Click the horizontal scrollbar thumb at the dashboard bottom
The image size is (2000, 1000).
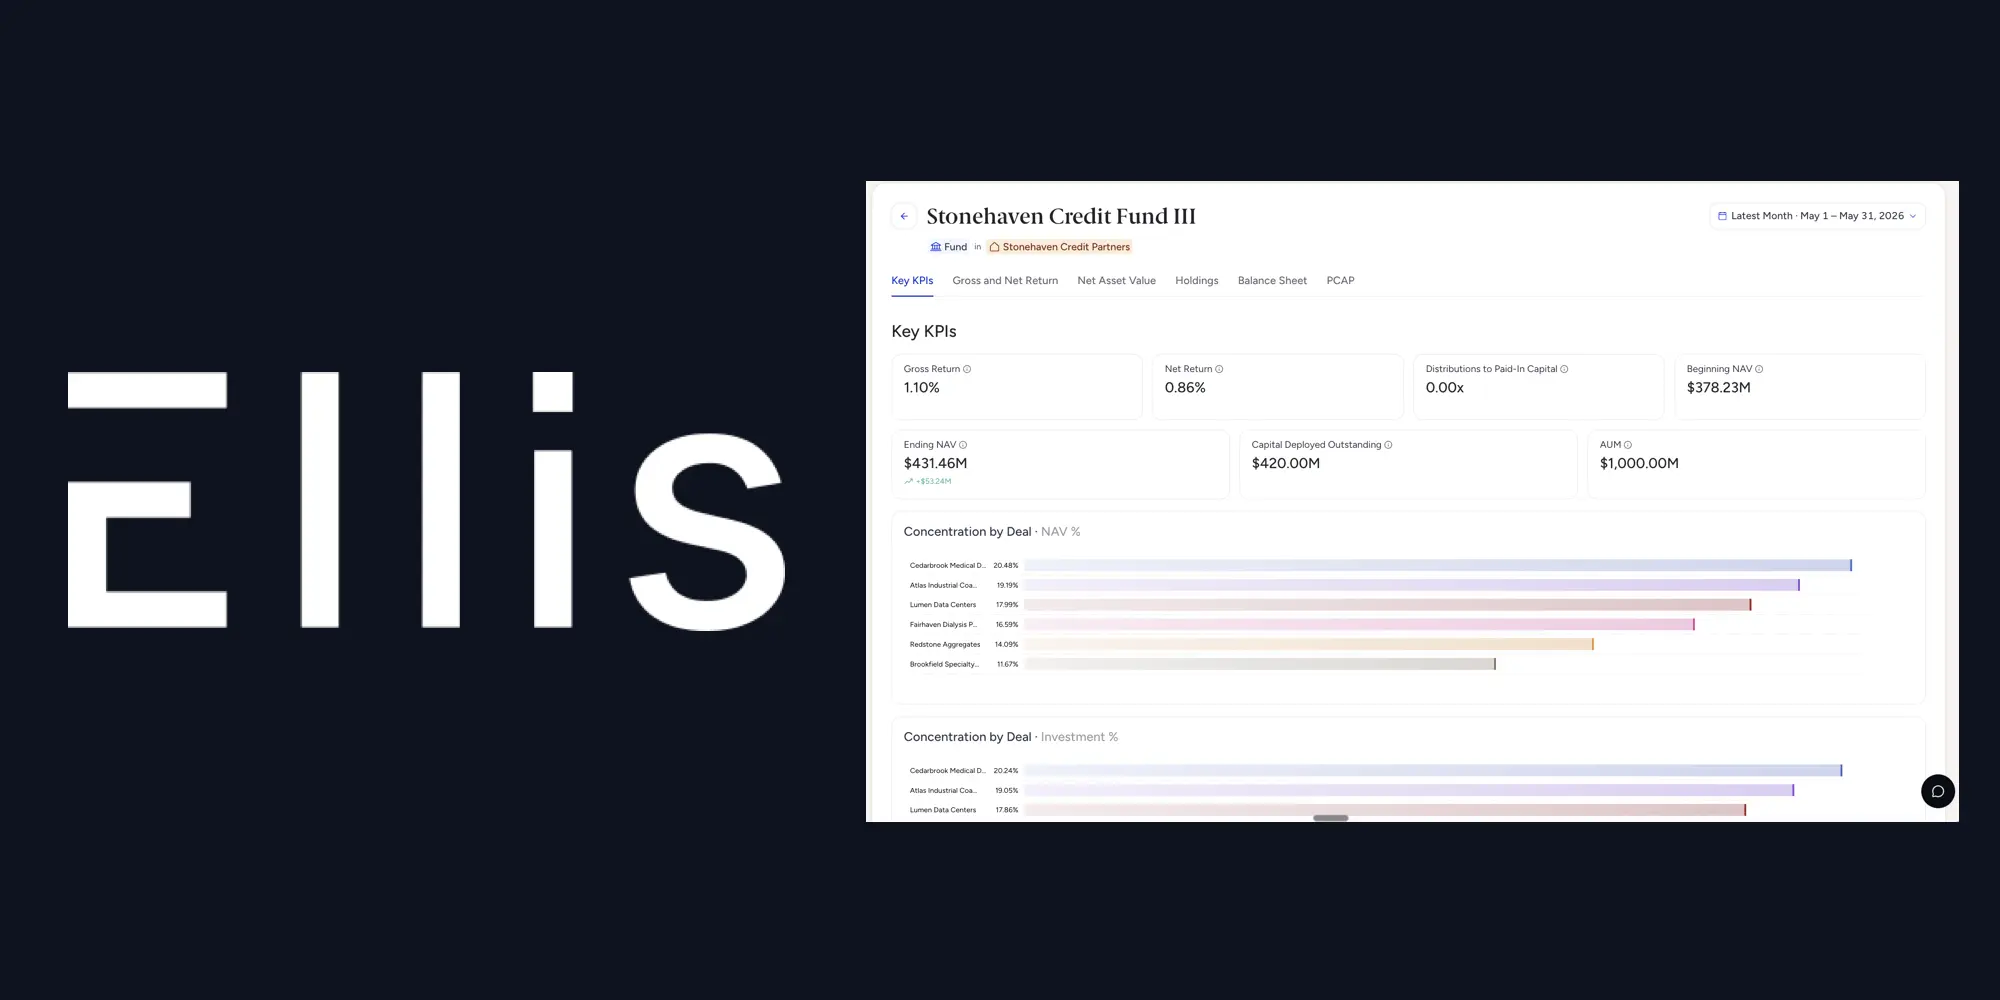1330,818
